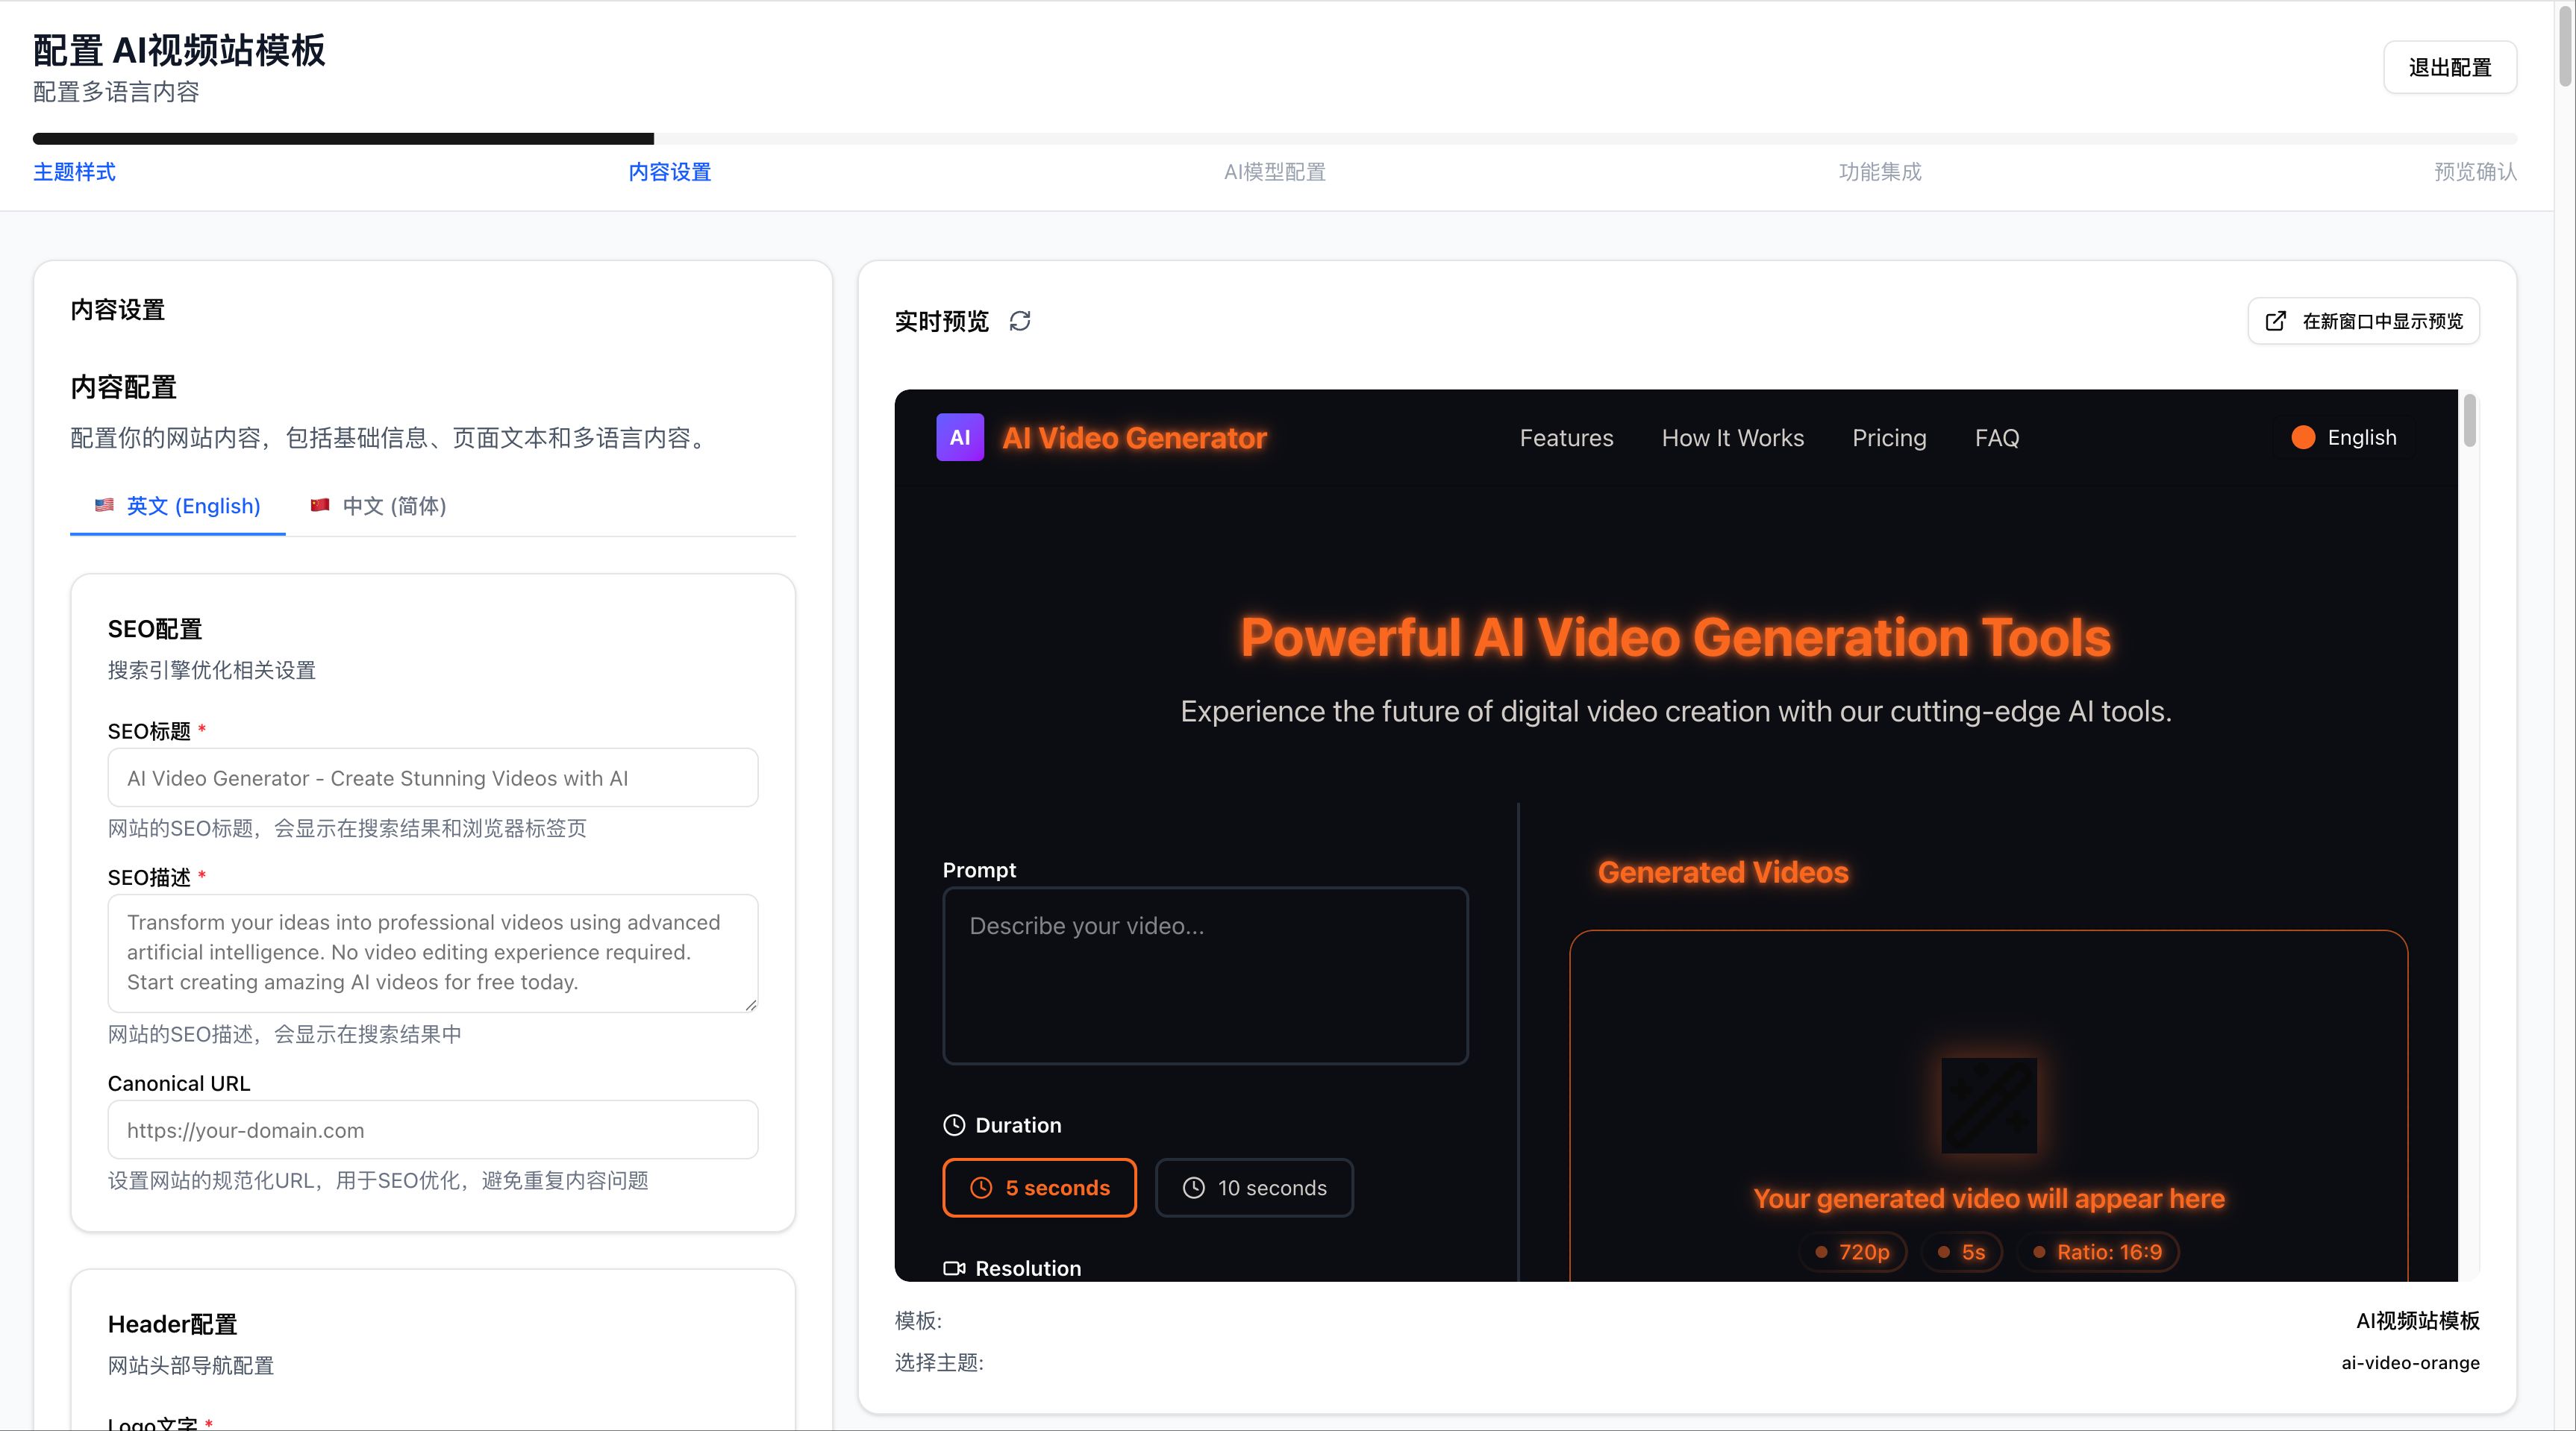This screenshot has width=2576, height=1431.
Task: Click the configuration progress bar
Action: point(1274,138)
